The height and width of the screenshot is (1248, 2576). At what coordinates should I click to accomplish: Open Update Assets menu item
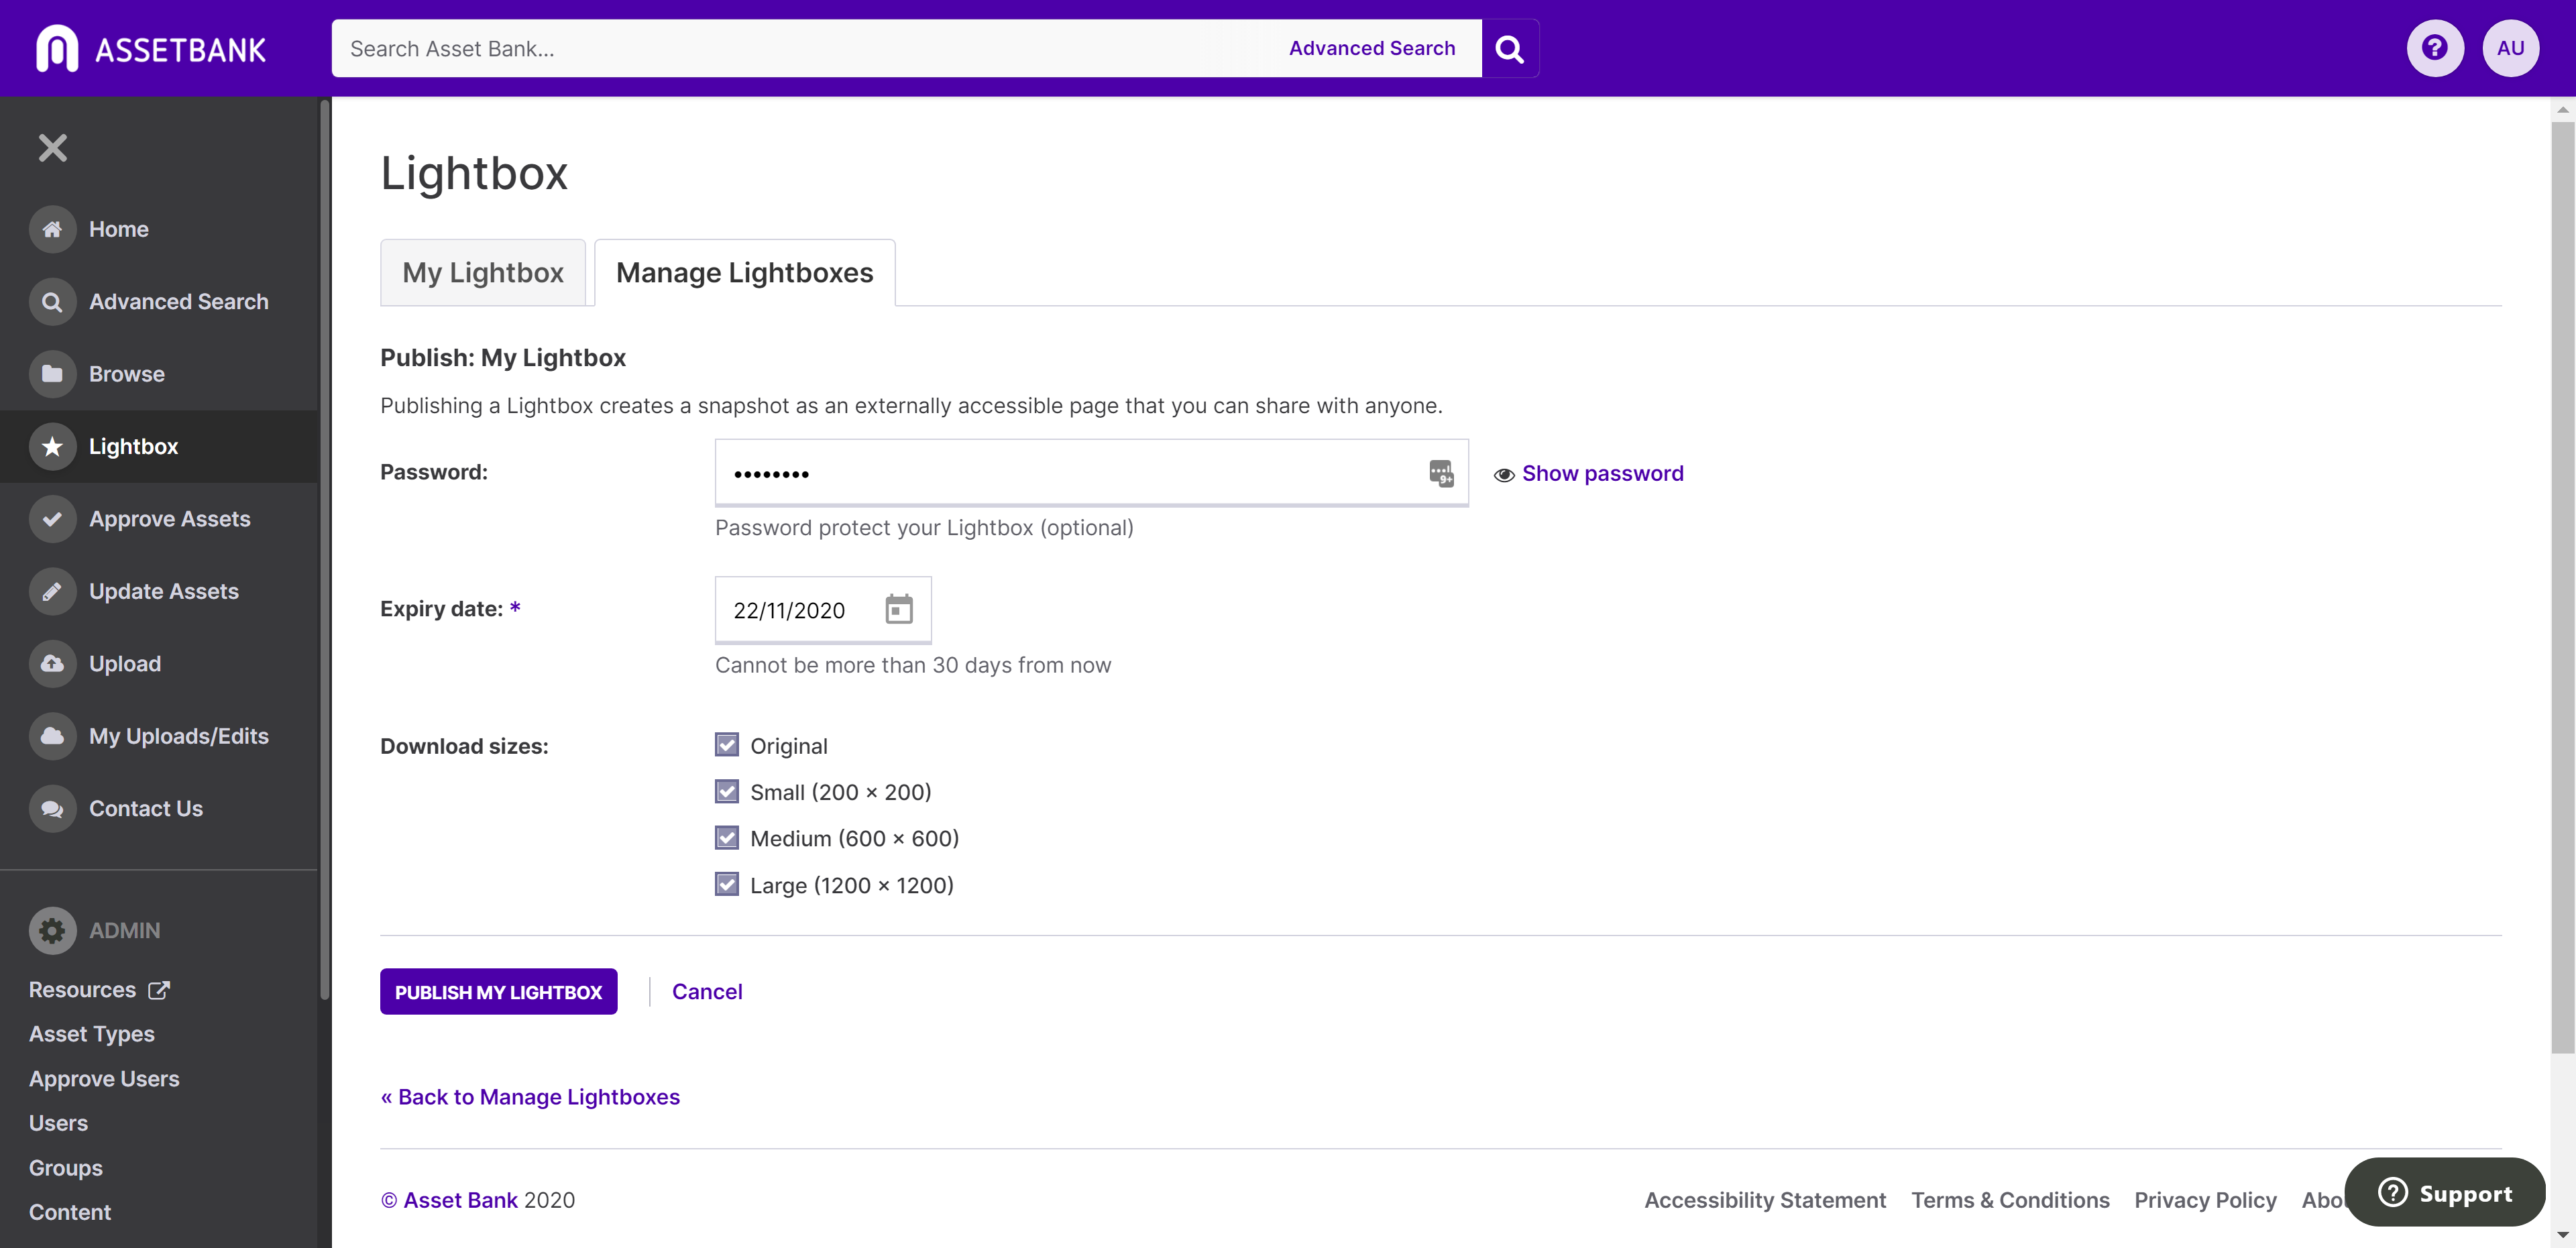pos(164,591)
